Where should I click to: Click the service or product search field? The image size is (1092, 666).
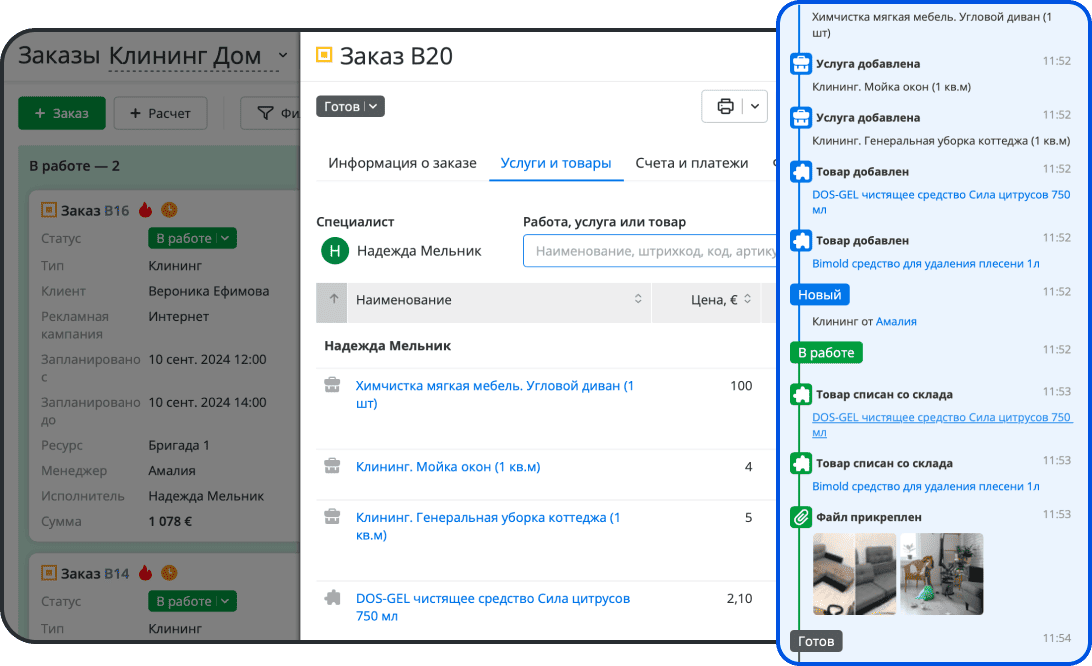[650, 251]
